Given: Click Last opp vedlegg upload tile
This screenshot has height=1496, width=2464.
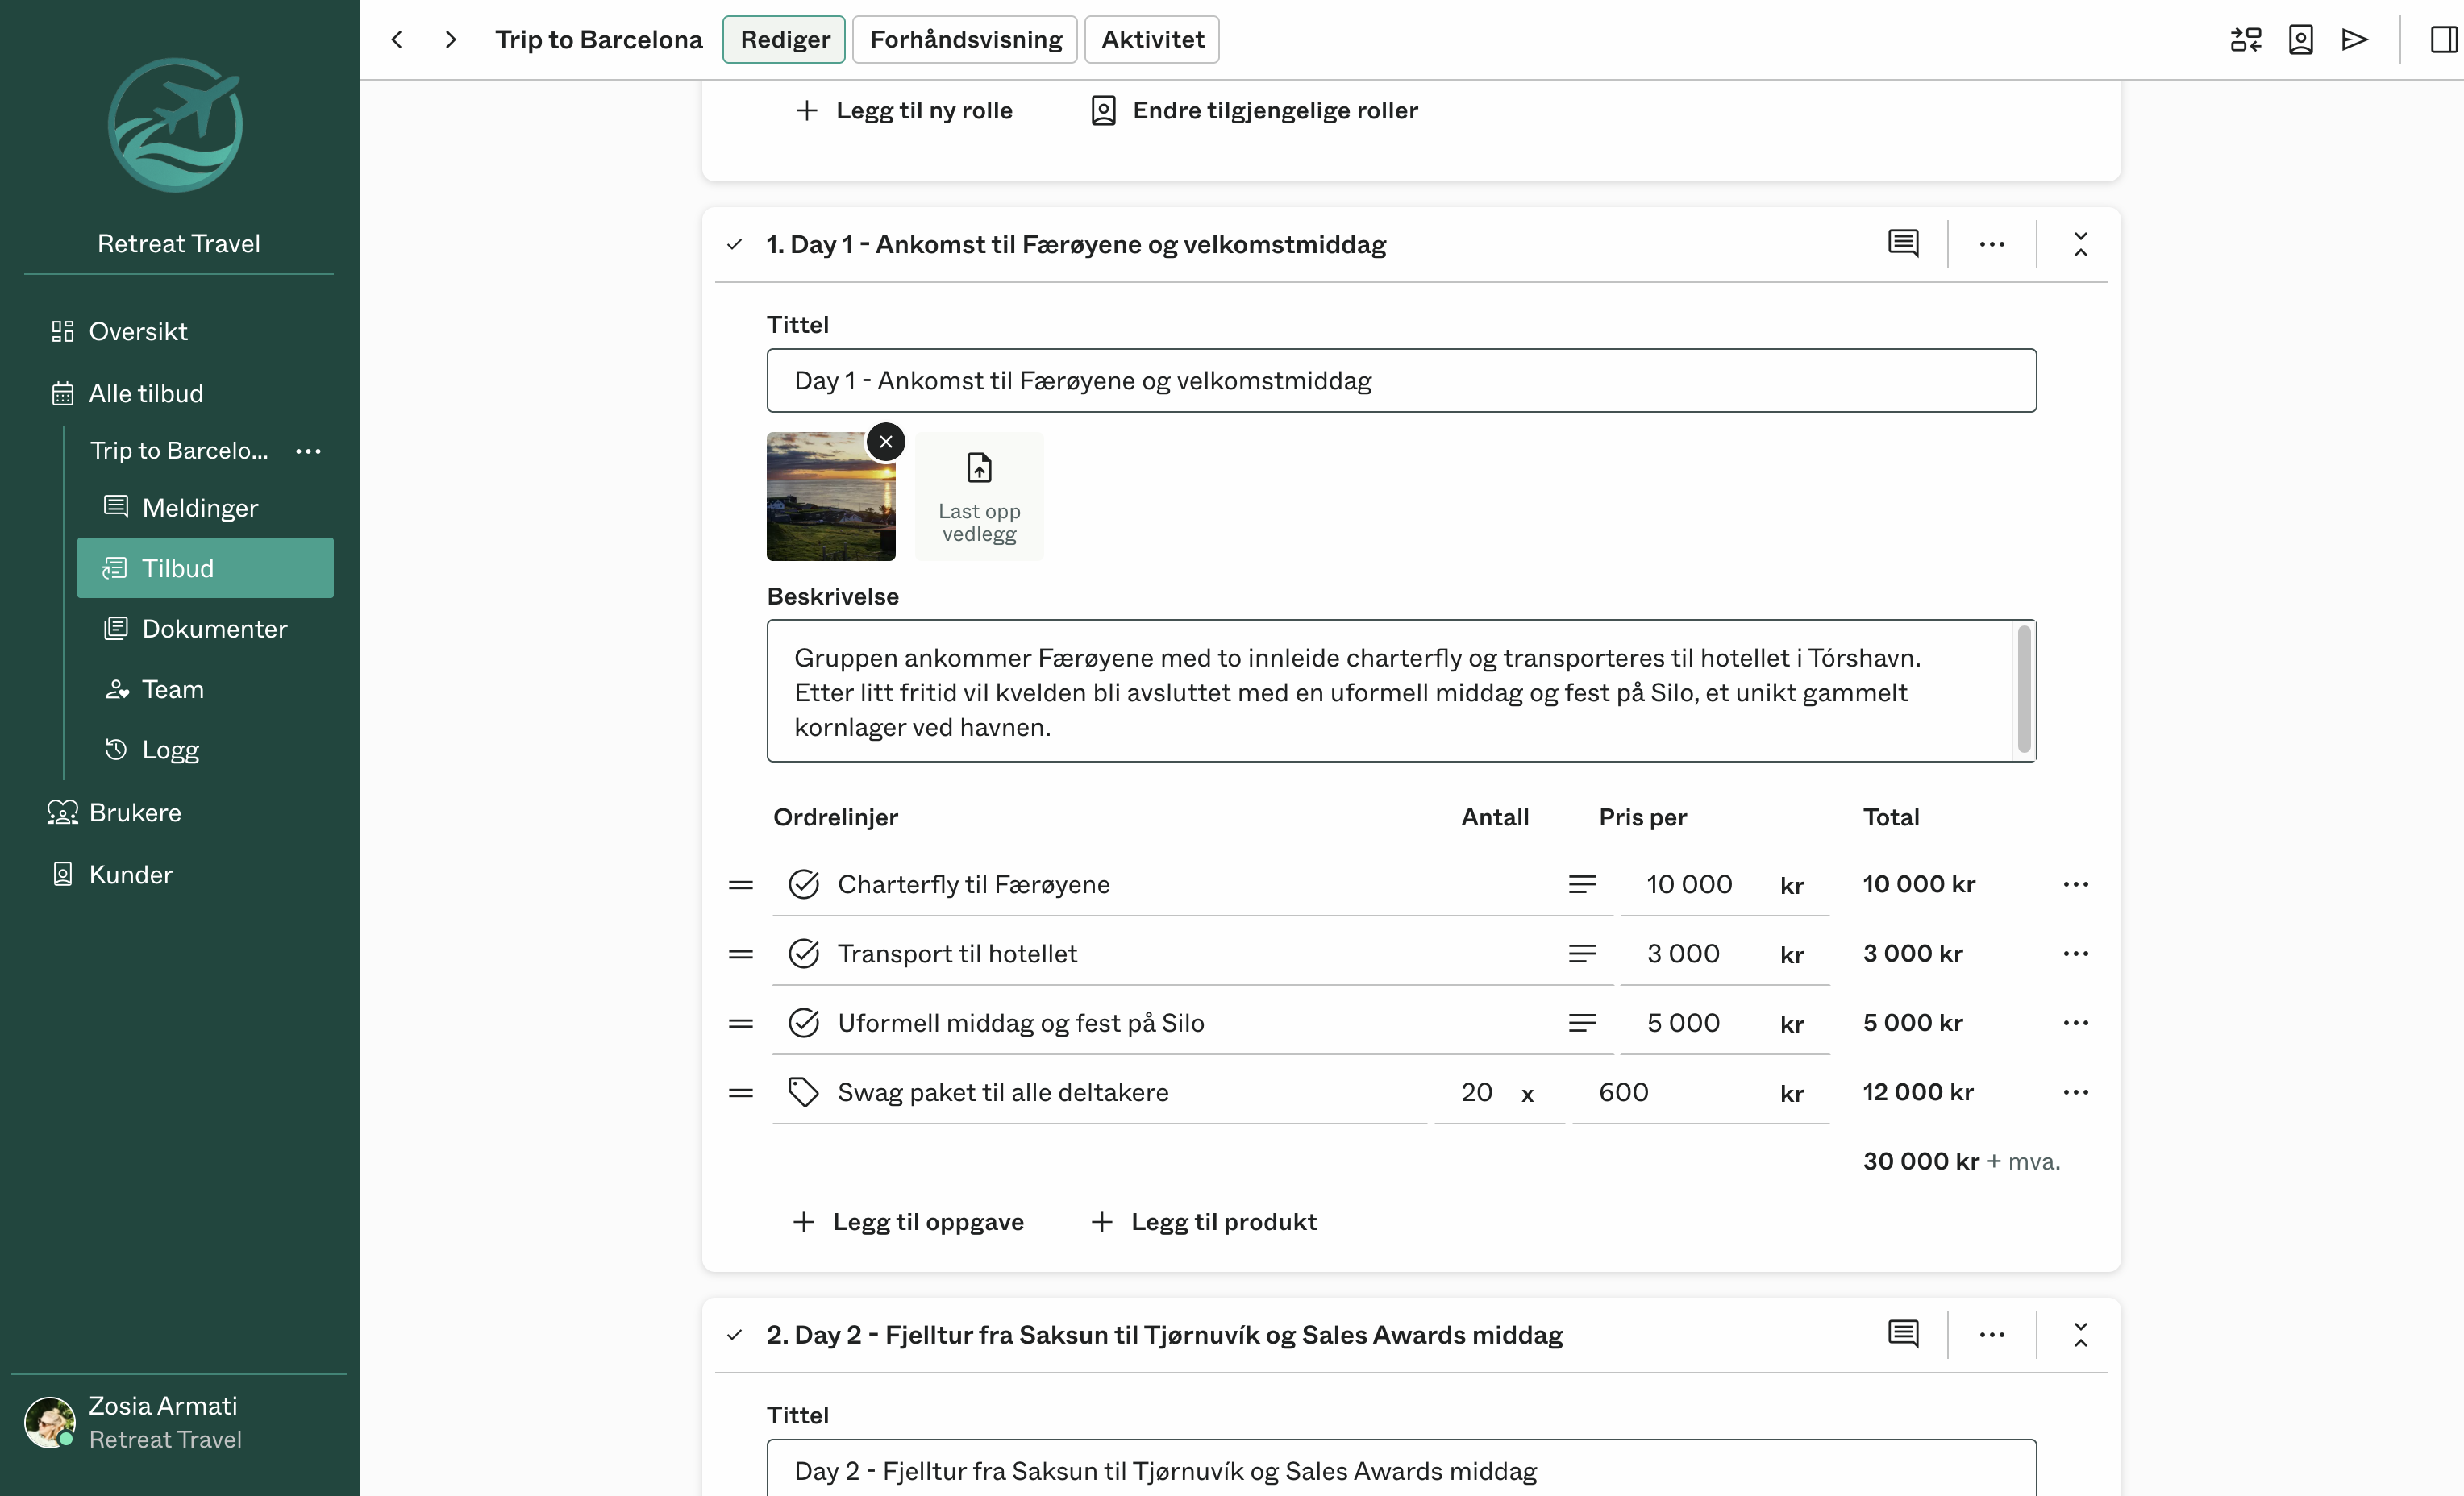Looking at the screenshot, I should point(978,496).
